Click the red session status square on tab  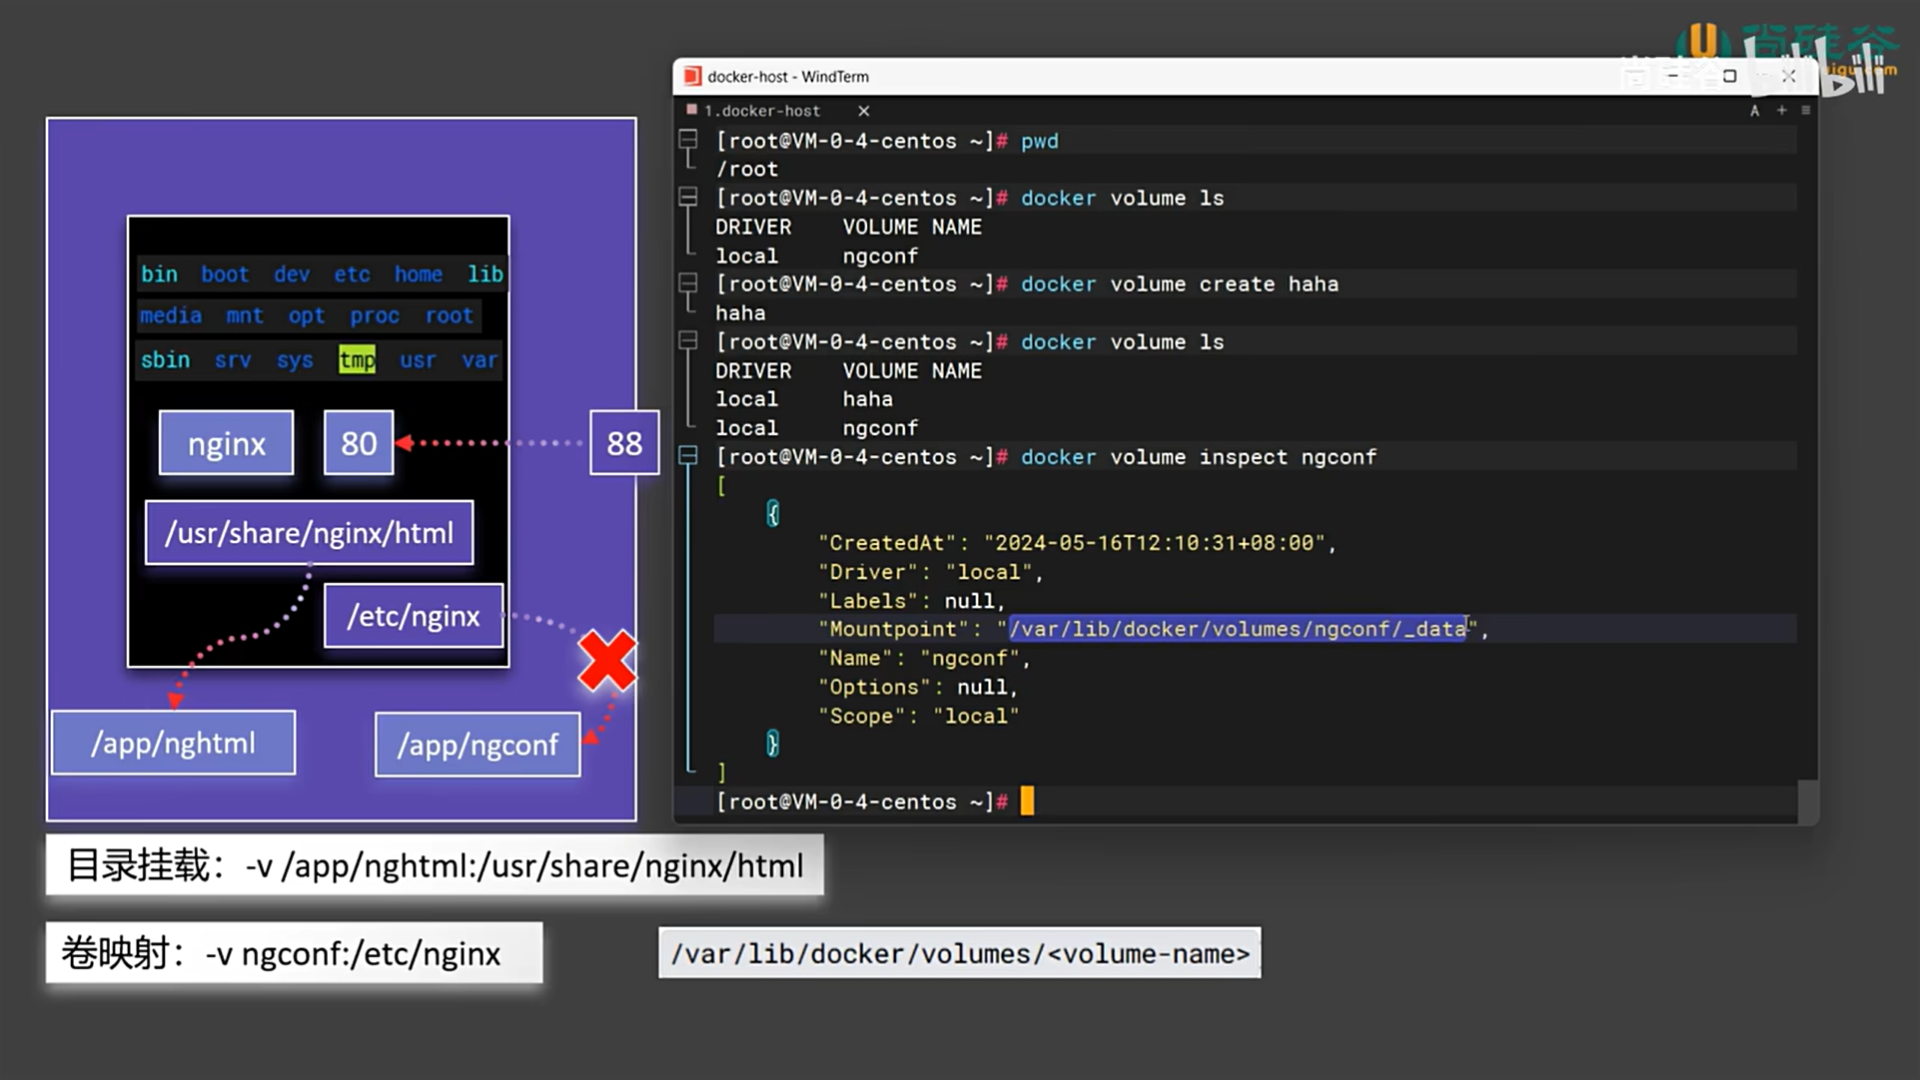coord(691,110)
